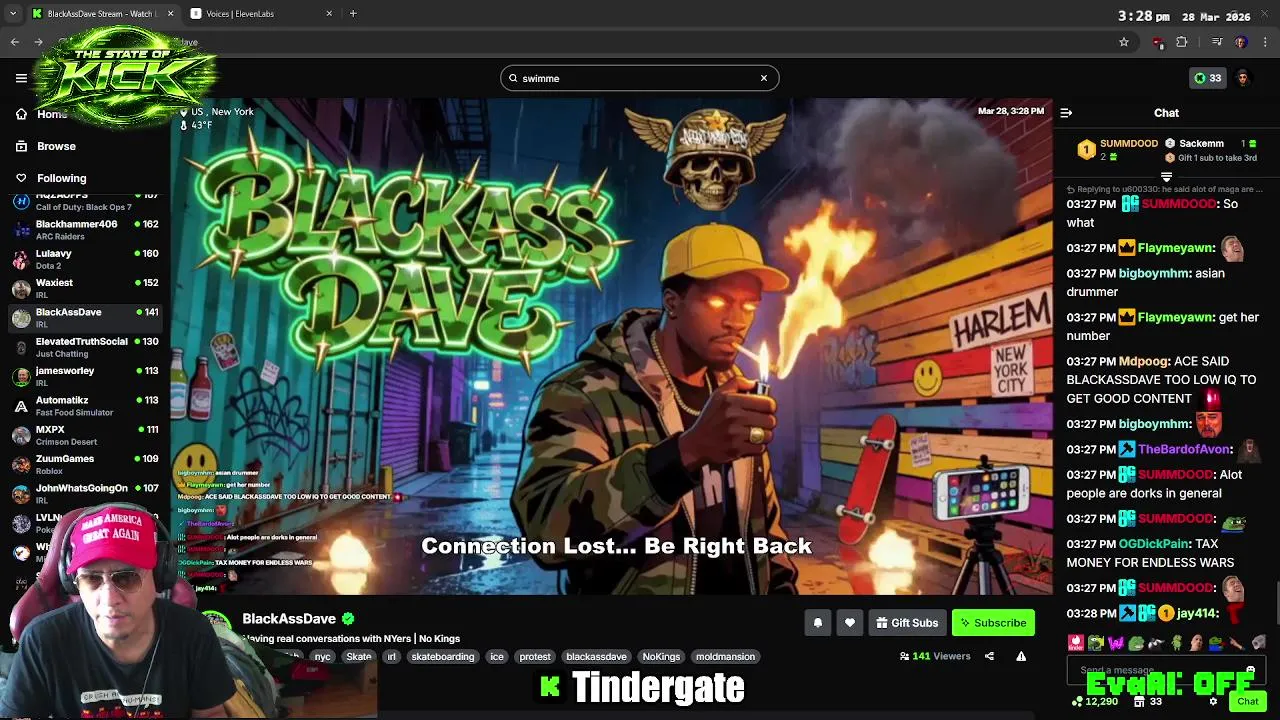Click the 'Replying to u600330' reply reference
The width and height of the screenshot is (1280, 720).
coord(1164,189)
